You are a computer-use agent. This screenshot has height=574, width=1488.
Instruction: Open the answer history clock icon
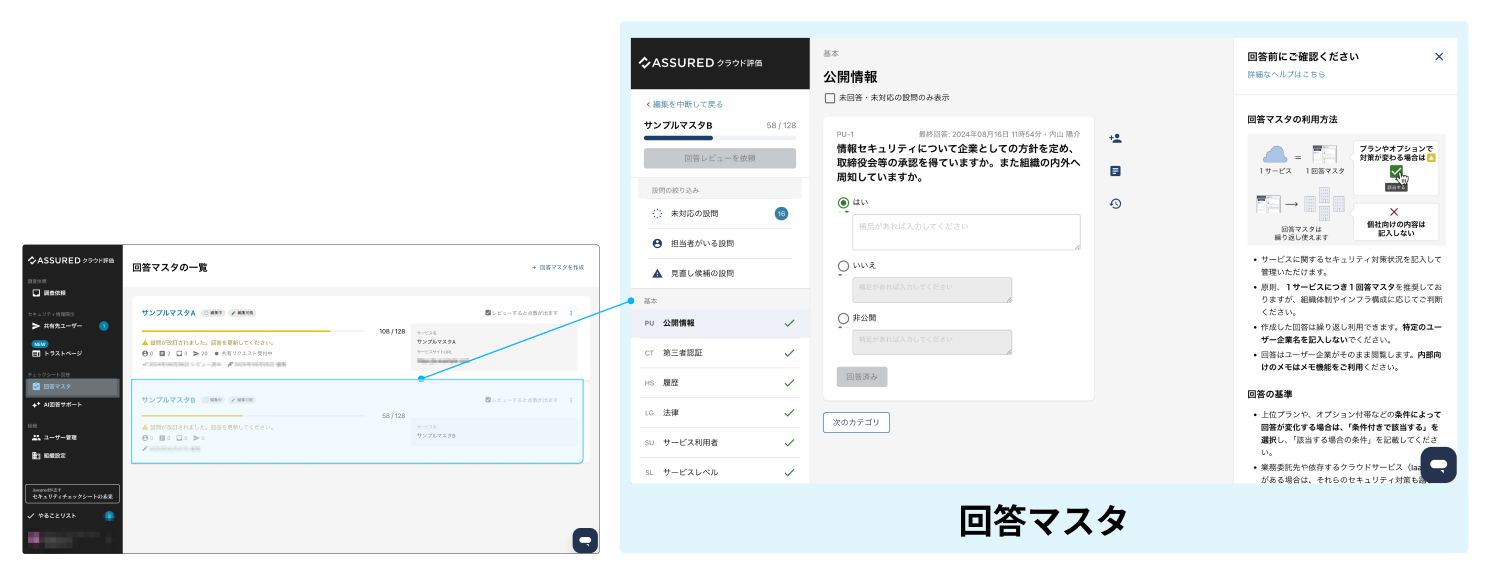tap(1115, 204)
